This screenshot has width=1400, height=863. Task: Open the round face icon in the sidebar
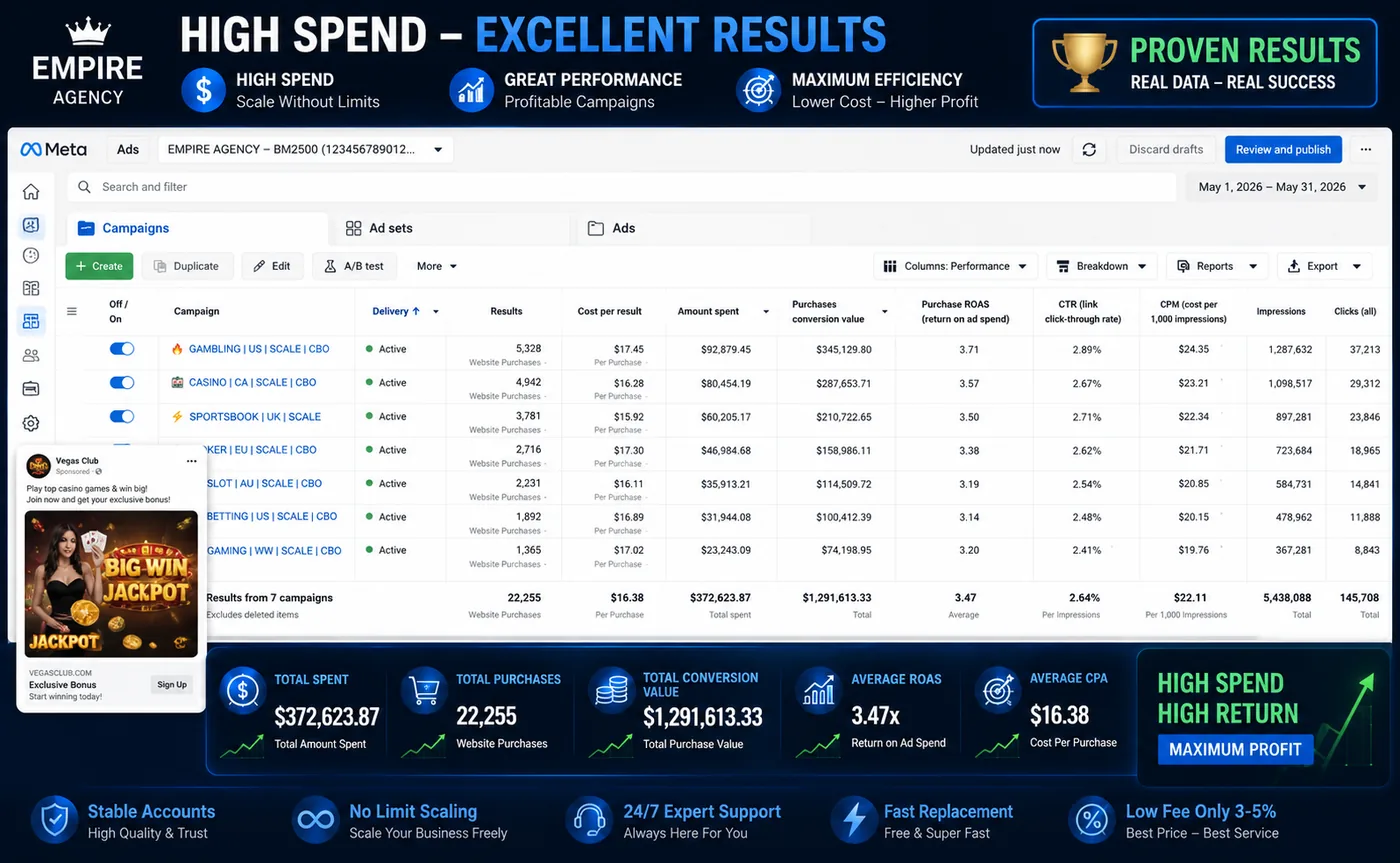click(31, 256)
